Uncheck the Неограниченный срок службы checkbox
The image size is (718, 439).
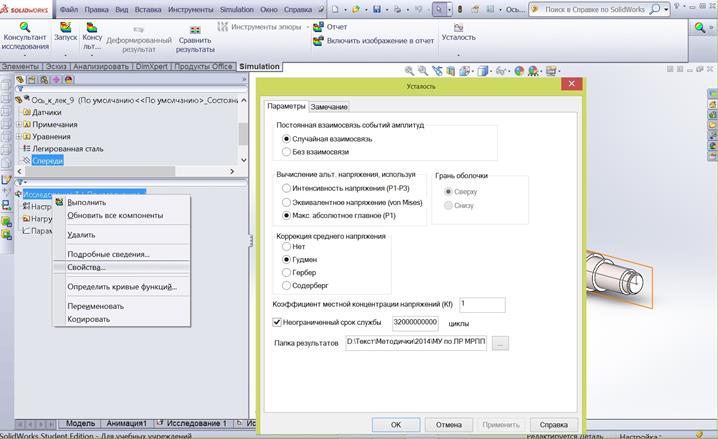point(278,322)
